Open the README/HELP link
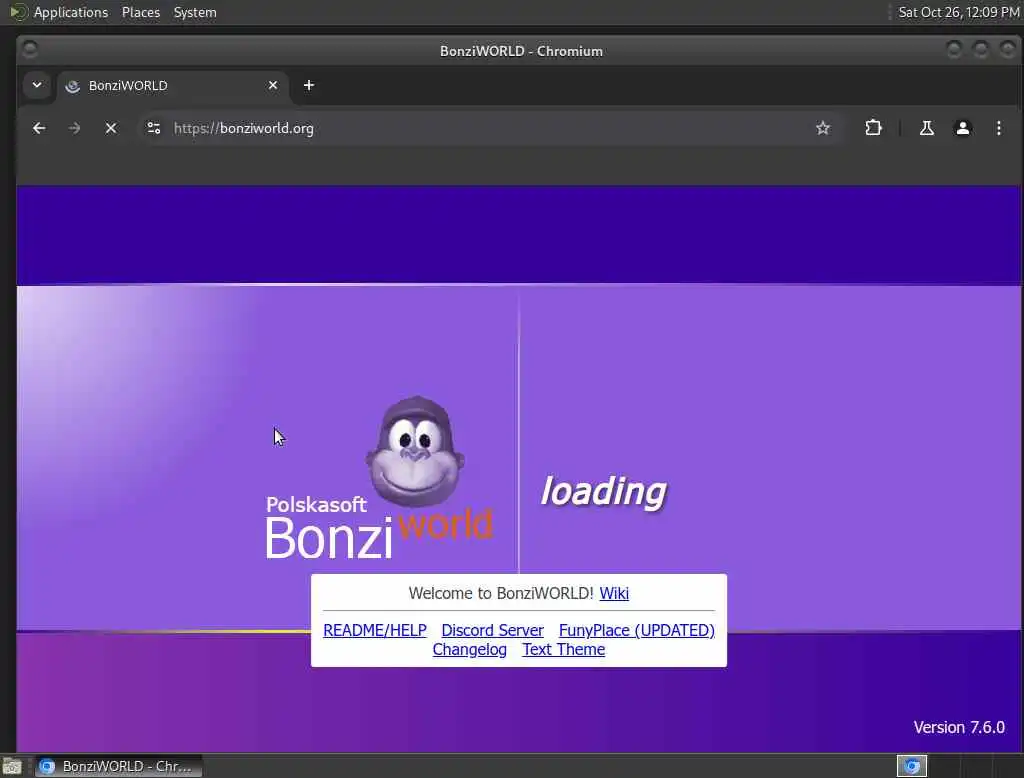1024x778 pixels. [375, 630]
